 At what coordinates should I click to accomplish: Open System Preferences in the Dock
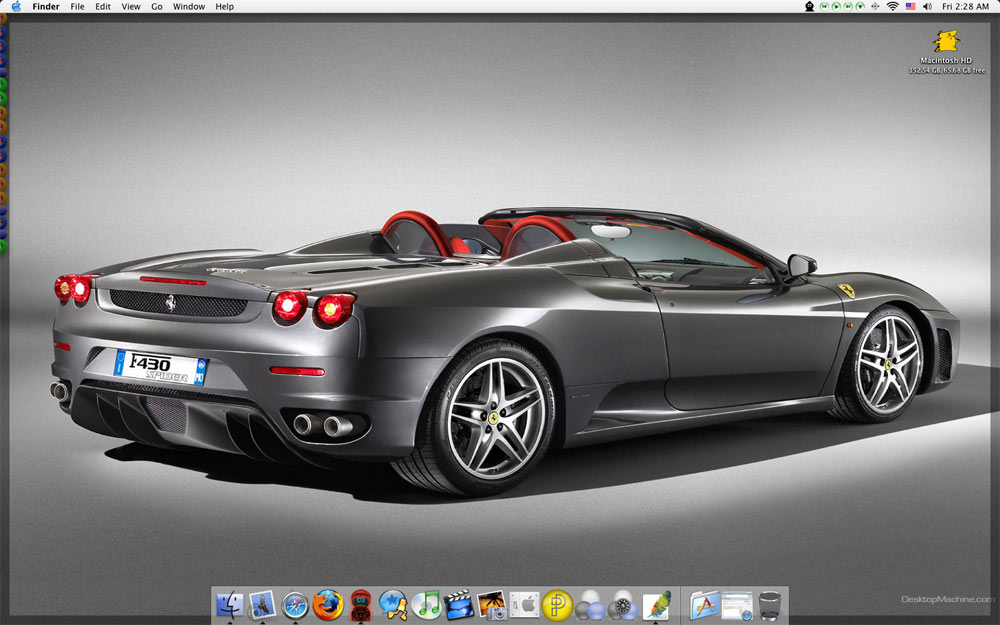tap(525, 605)
